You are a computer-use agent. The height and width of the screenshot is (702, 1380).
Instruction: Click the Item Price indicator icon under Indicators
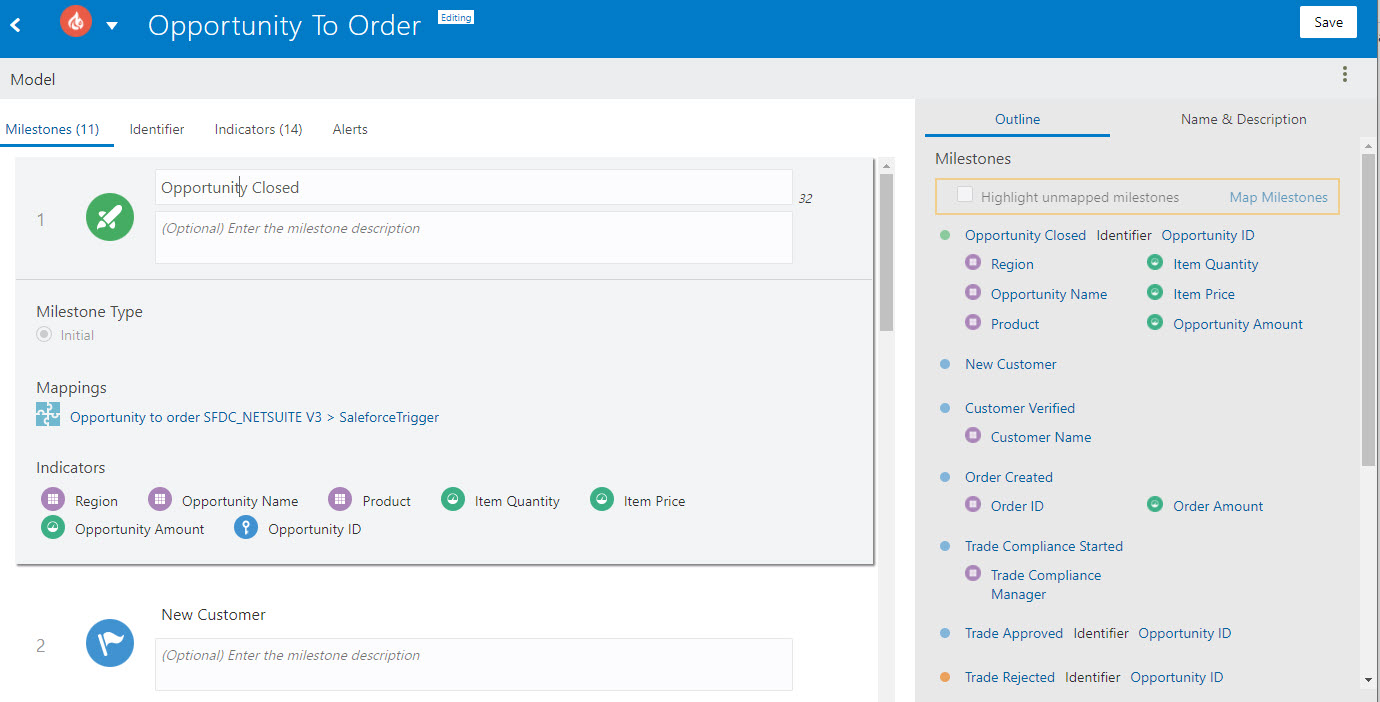click(x=602, y=500)
